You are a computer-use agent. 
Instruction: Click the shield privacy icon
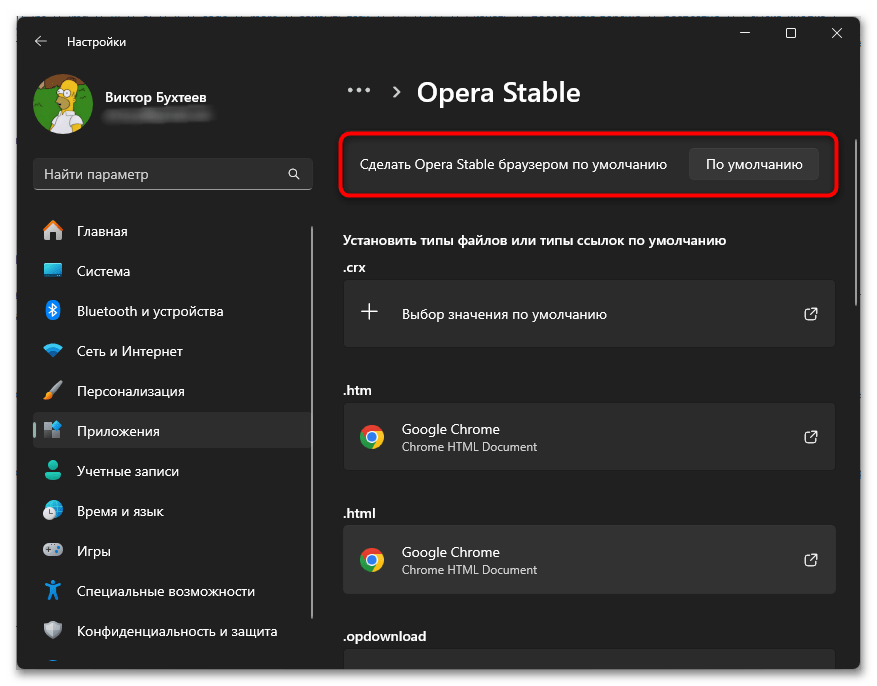tap(53, 630)
